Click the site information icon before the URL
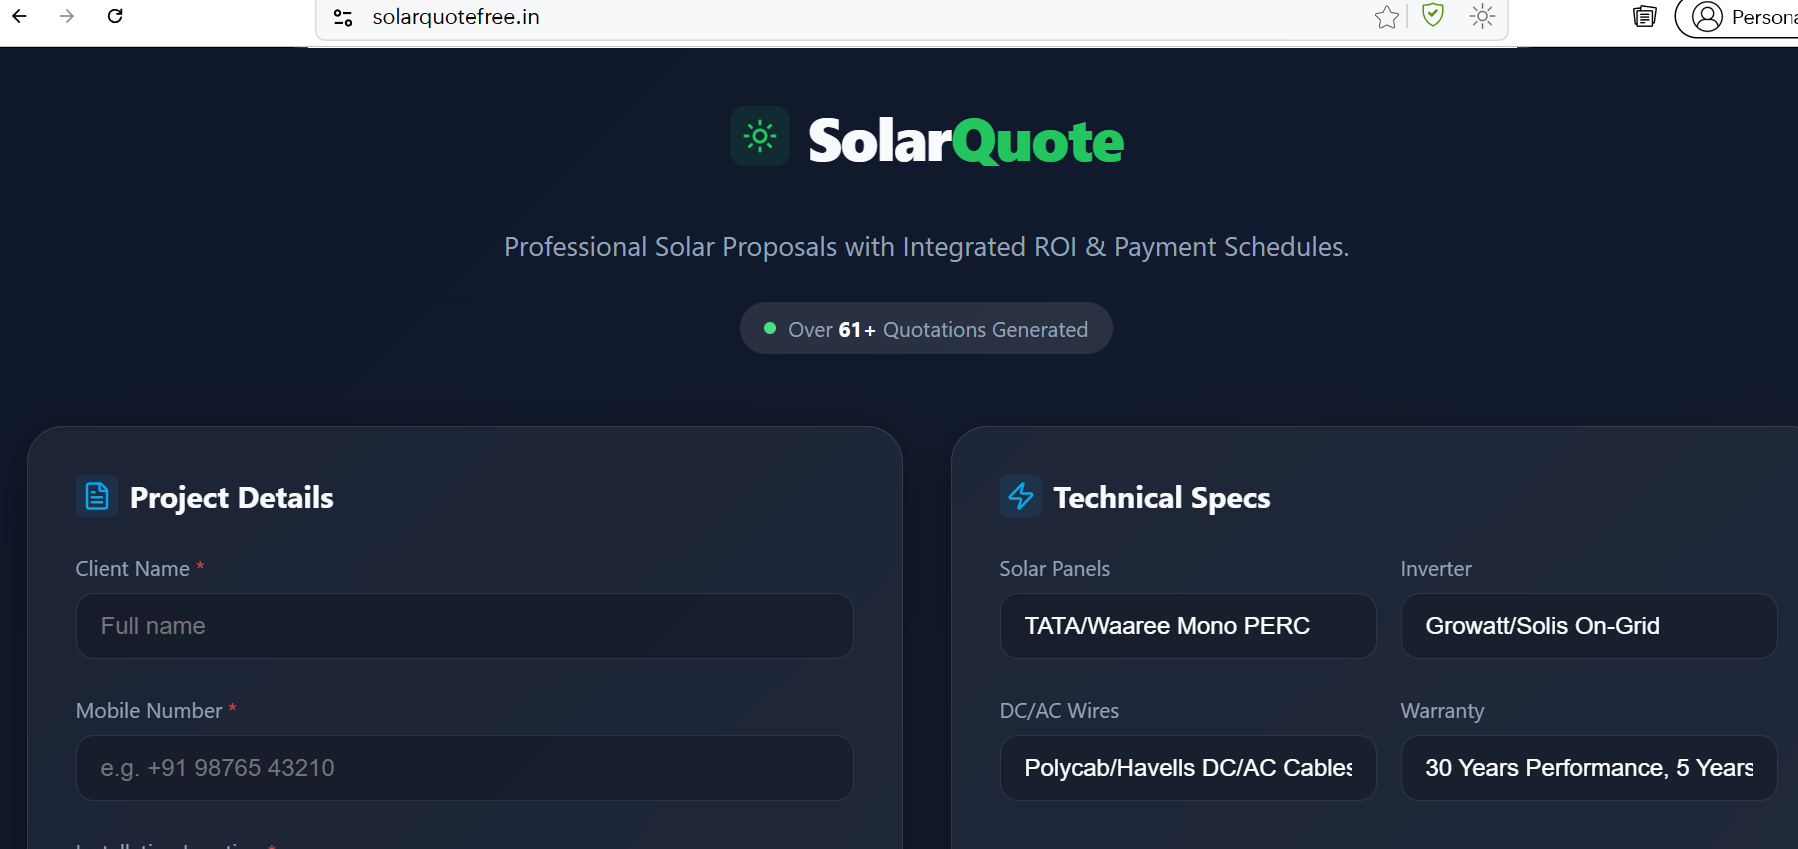This screenshot has width=1798, height=849. point(343,17)
